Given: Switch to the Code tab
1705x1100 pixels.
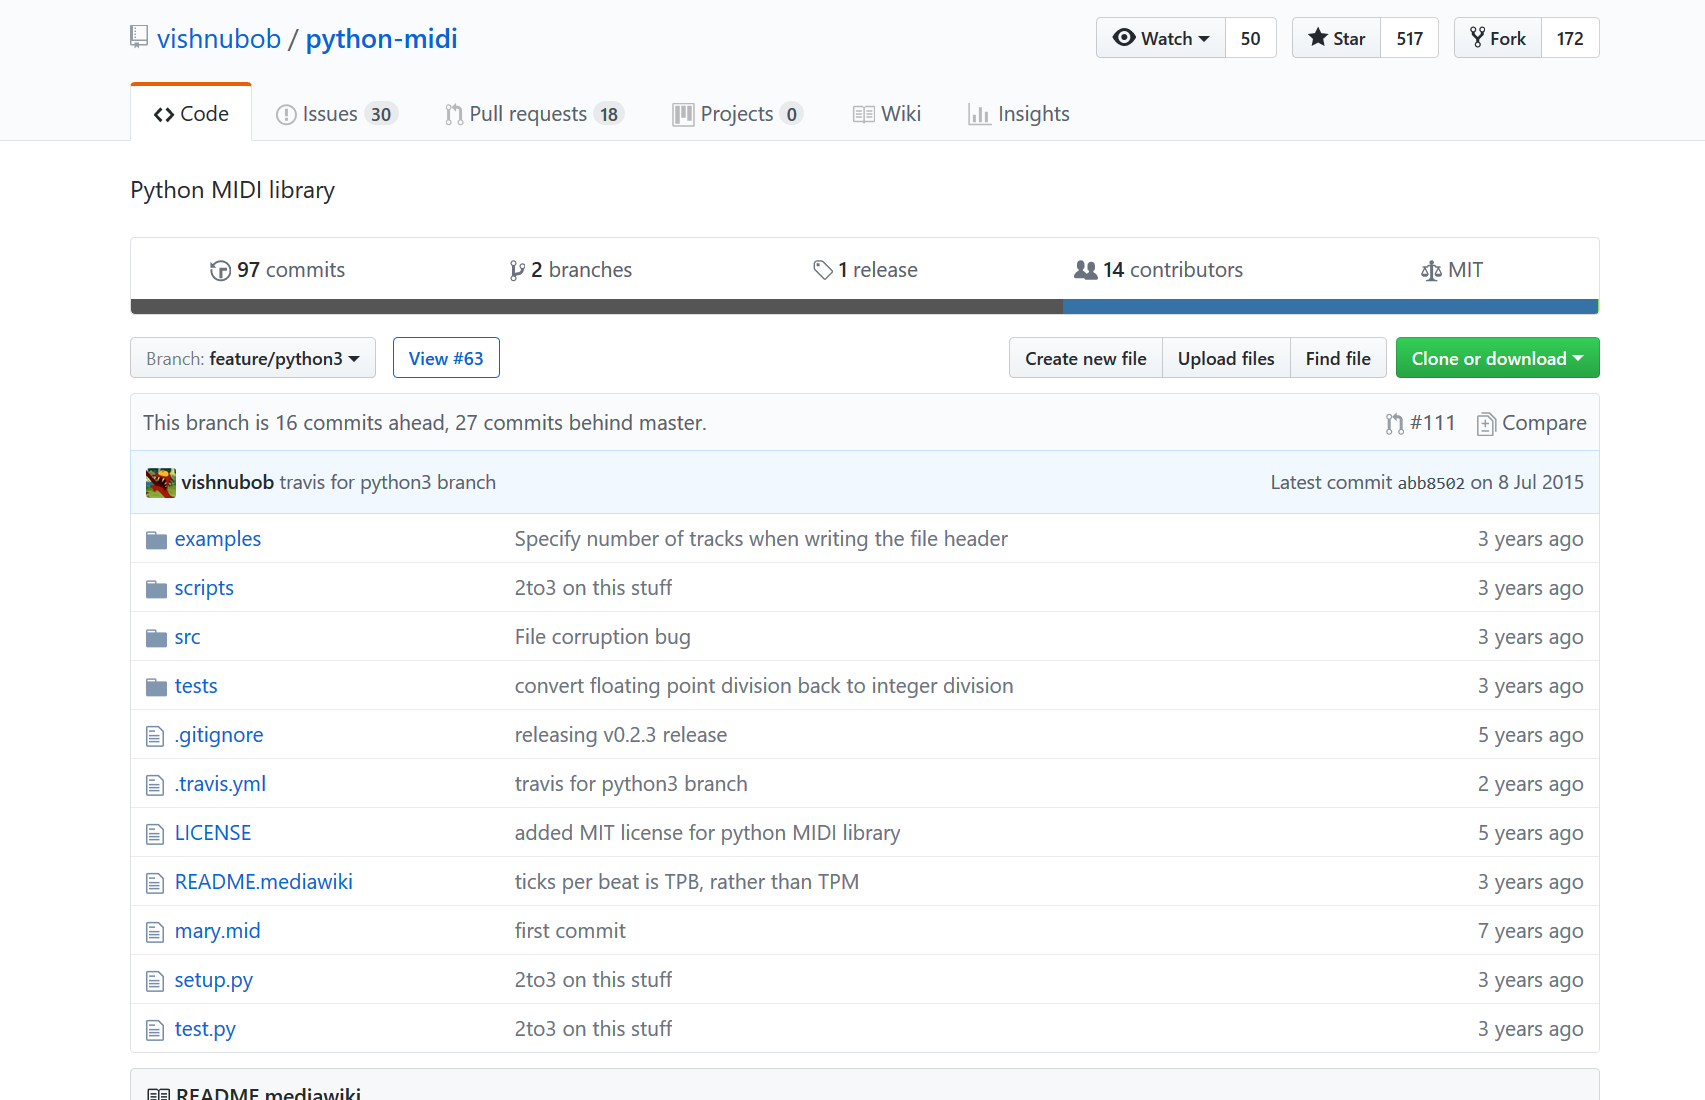Looking at the screenshot, I should [191, 114].
